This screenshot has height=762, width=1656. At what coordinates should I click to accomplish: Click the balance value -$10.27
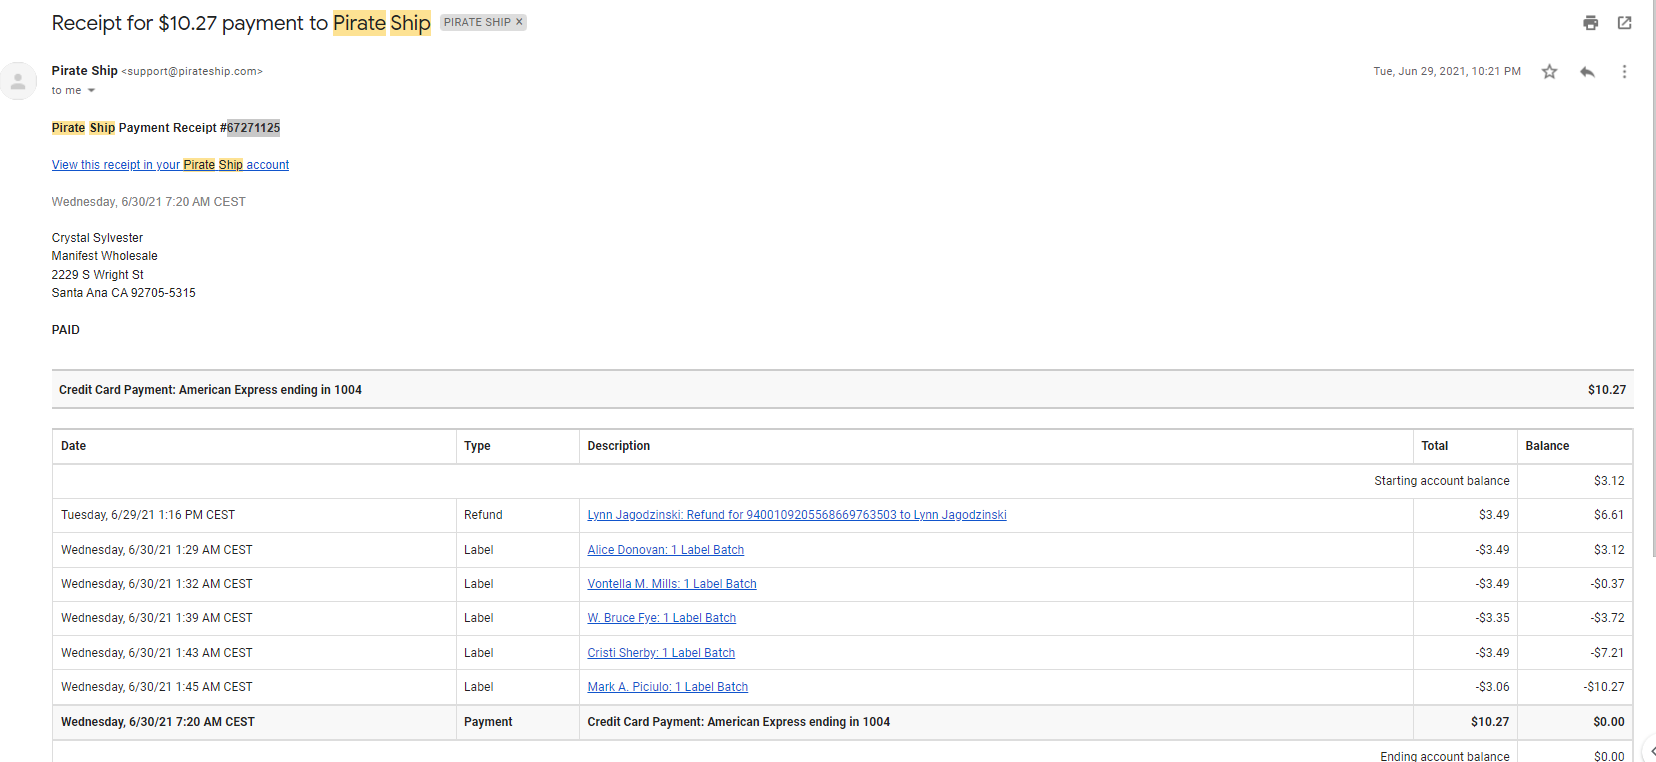[1604, 687]
